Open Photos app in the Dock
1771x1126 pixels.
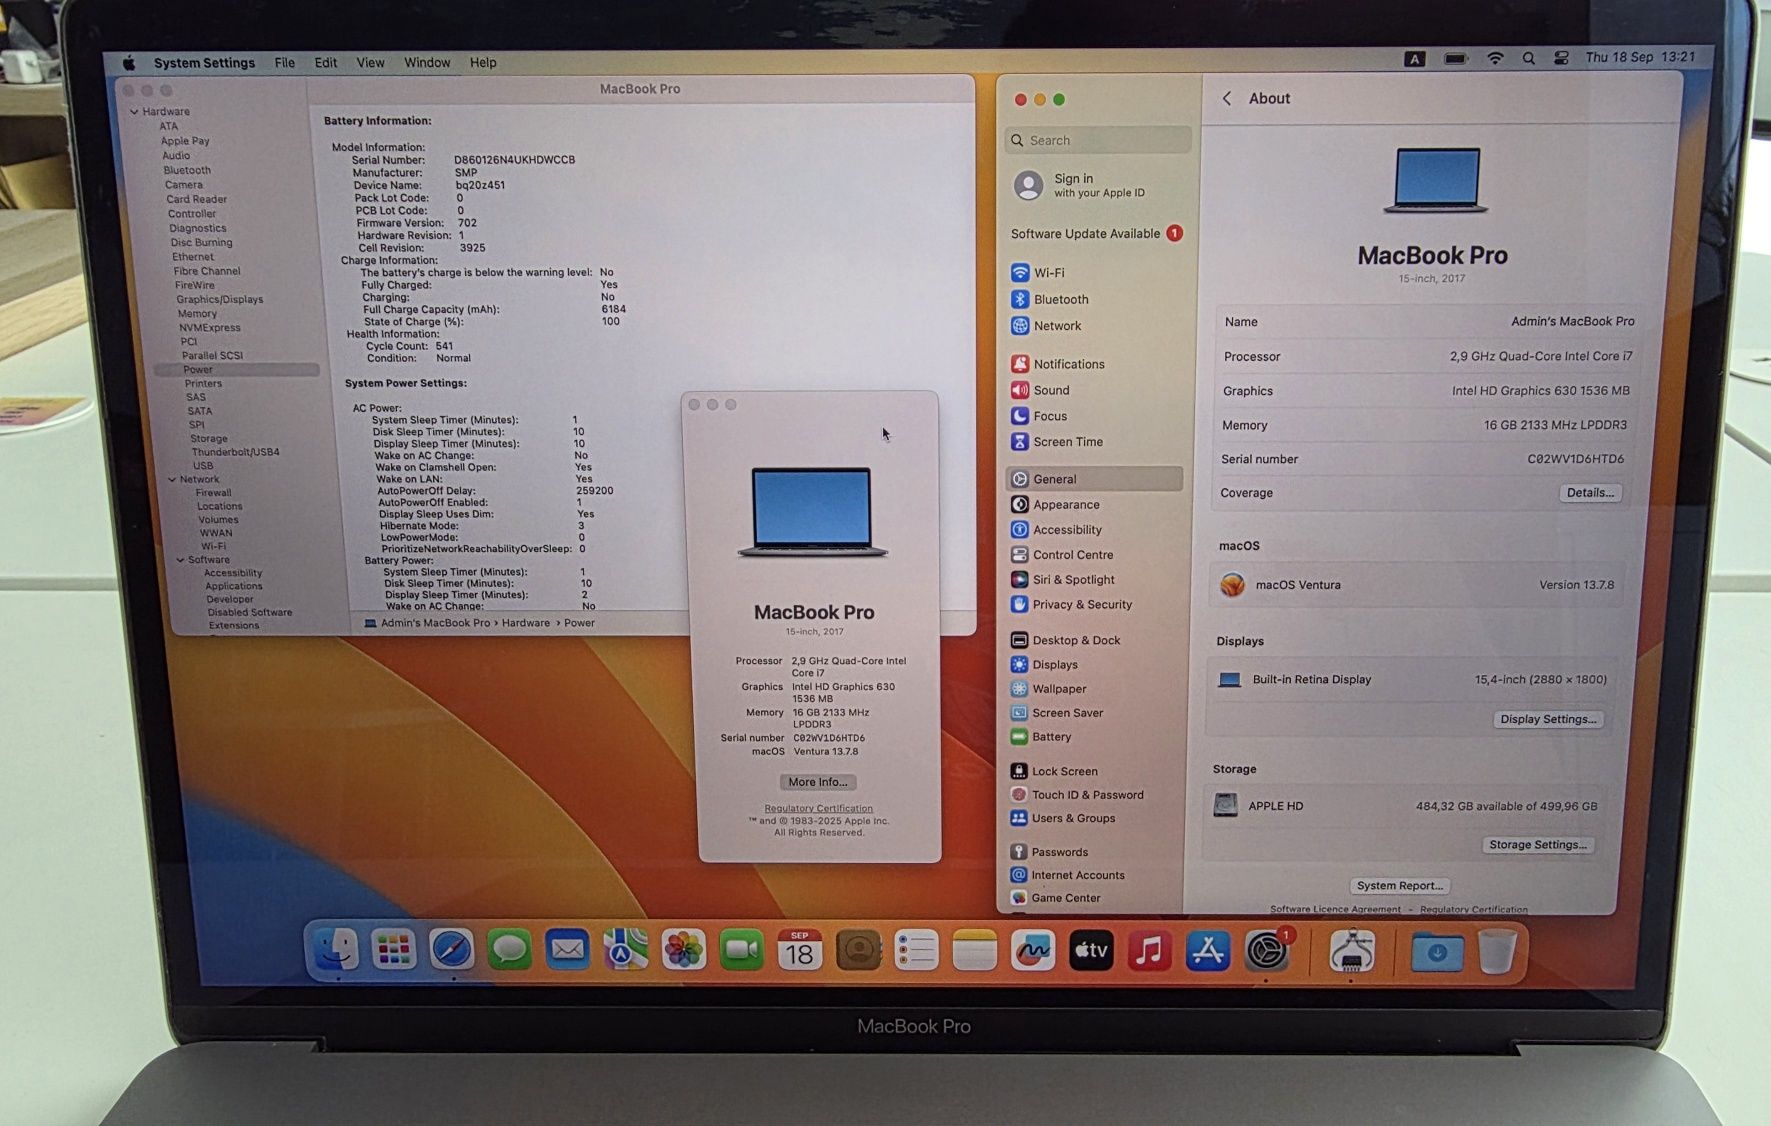[x=684, y=950]
